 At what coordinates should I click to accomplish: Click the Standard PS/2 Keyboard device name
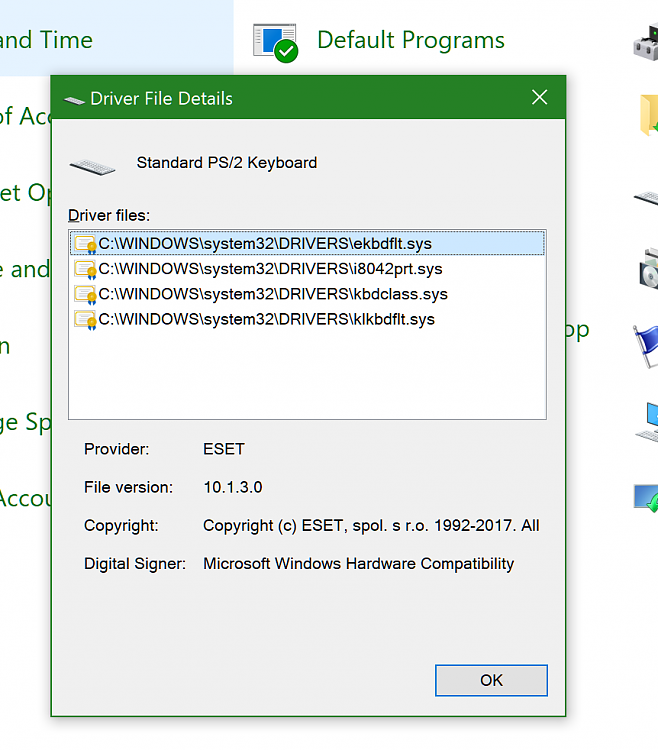(227, 163)
